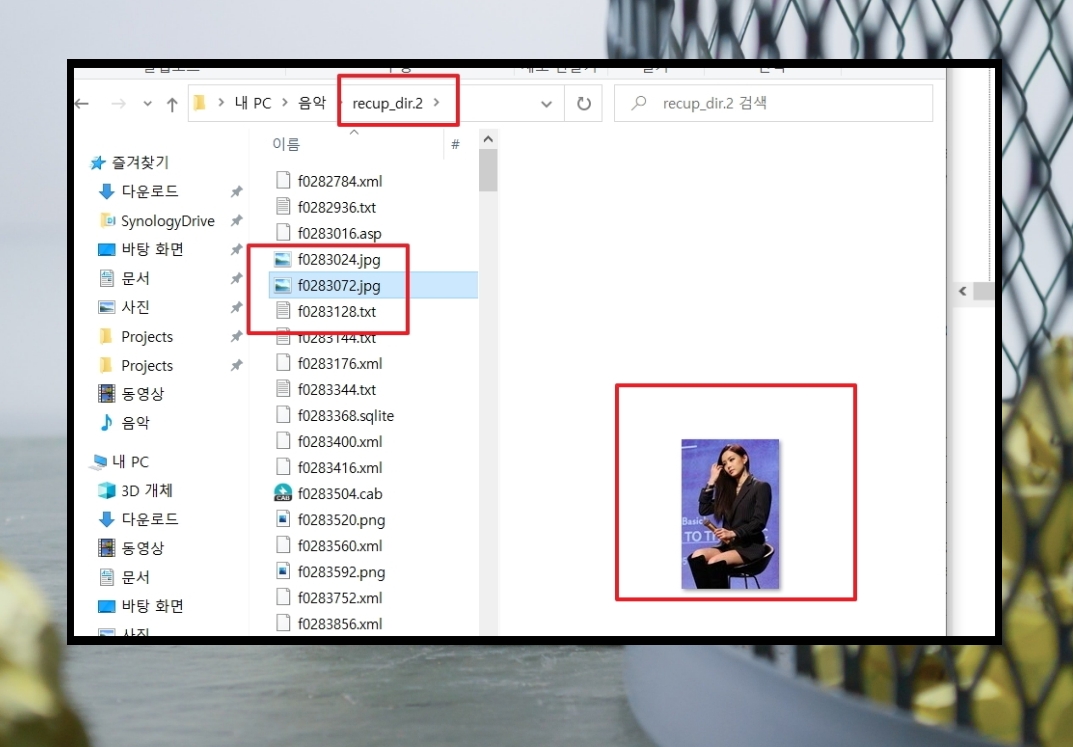The width and height of the screenshot is (1073, 747).
Task: Open recent locations dropdown arrow
Action: click(147, 104)
